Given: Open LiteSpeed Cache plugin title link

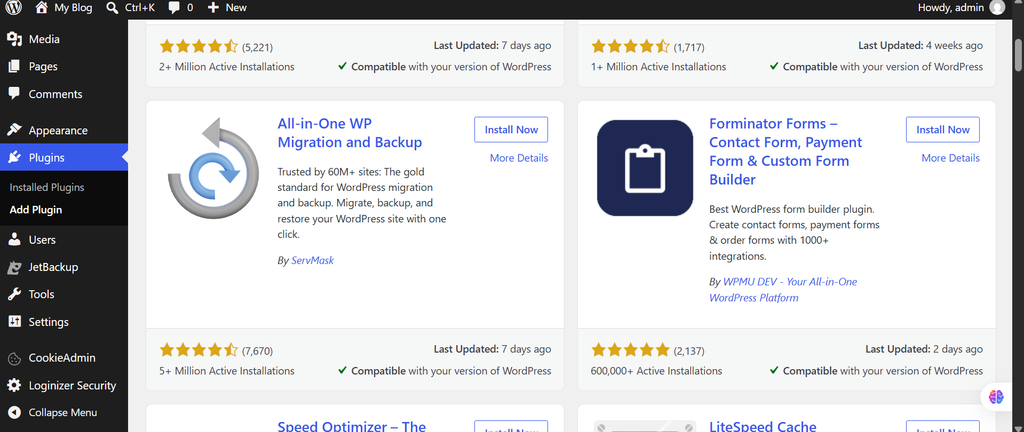Looking at the screenshot, I should pos(763,425).
